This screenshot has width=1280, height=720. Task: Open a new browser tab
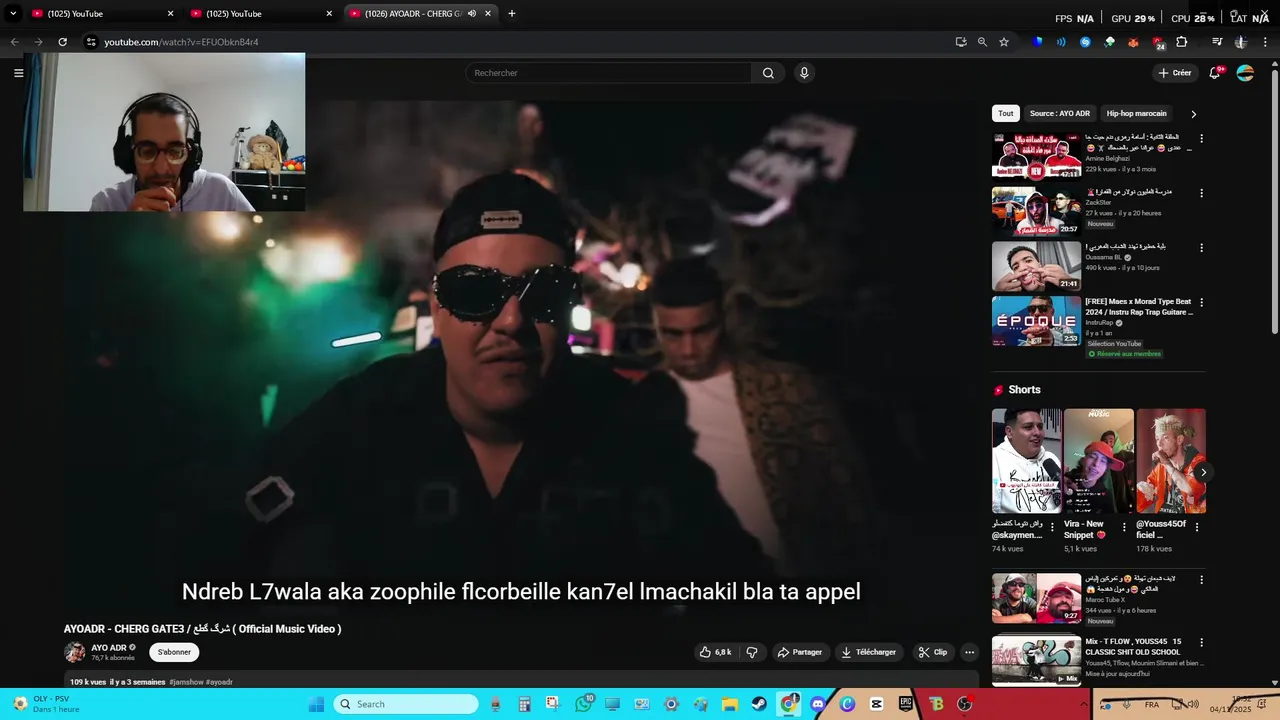(512, 14)
